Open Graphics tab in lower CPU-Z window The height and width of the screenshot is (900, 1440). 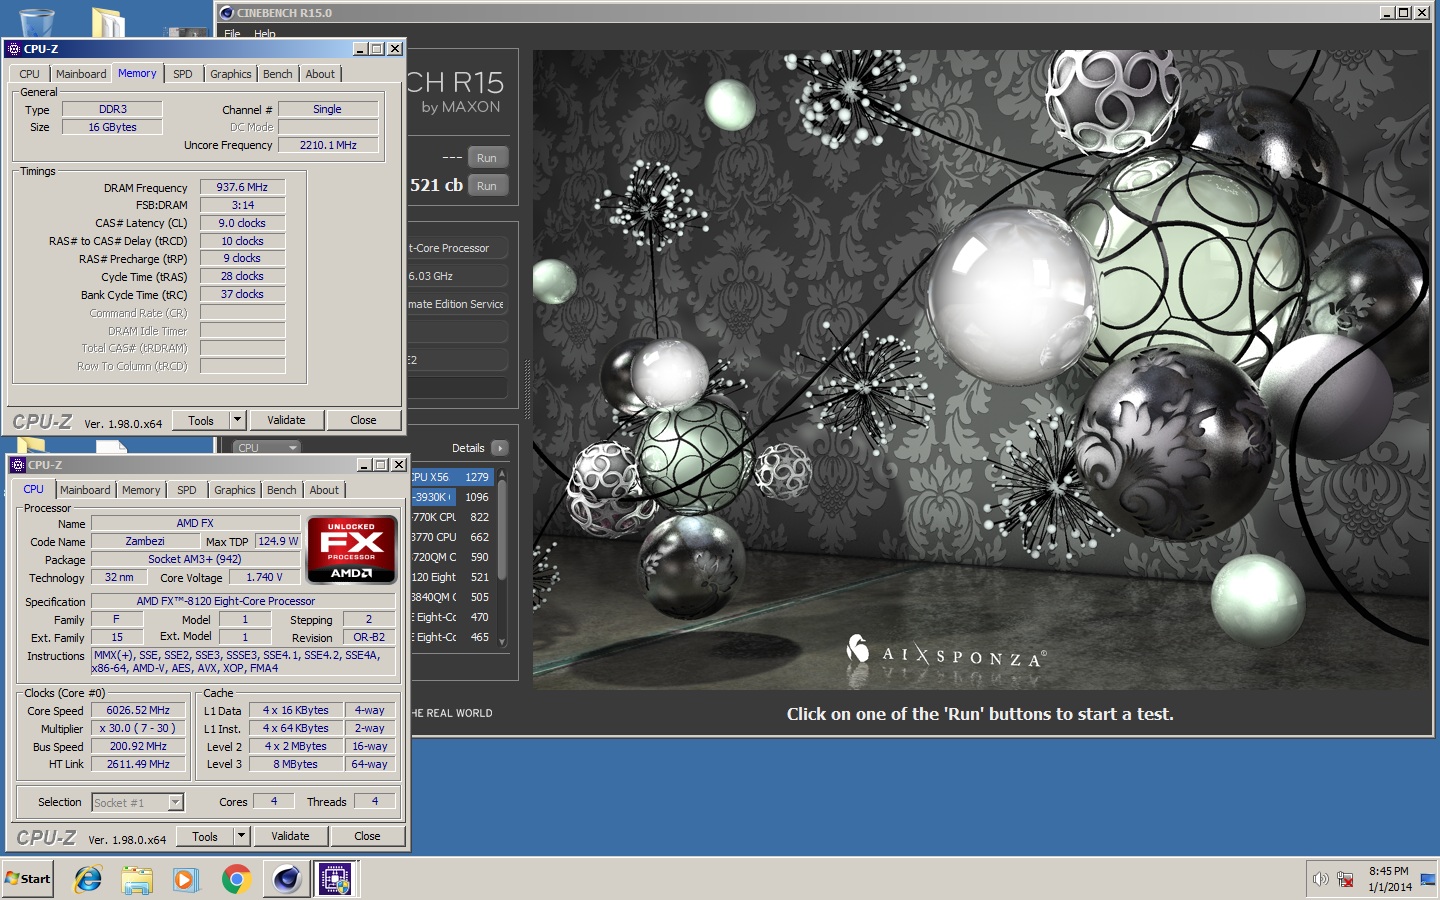coord(235,490)
